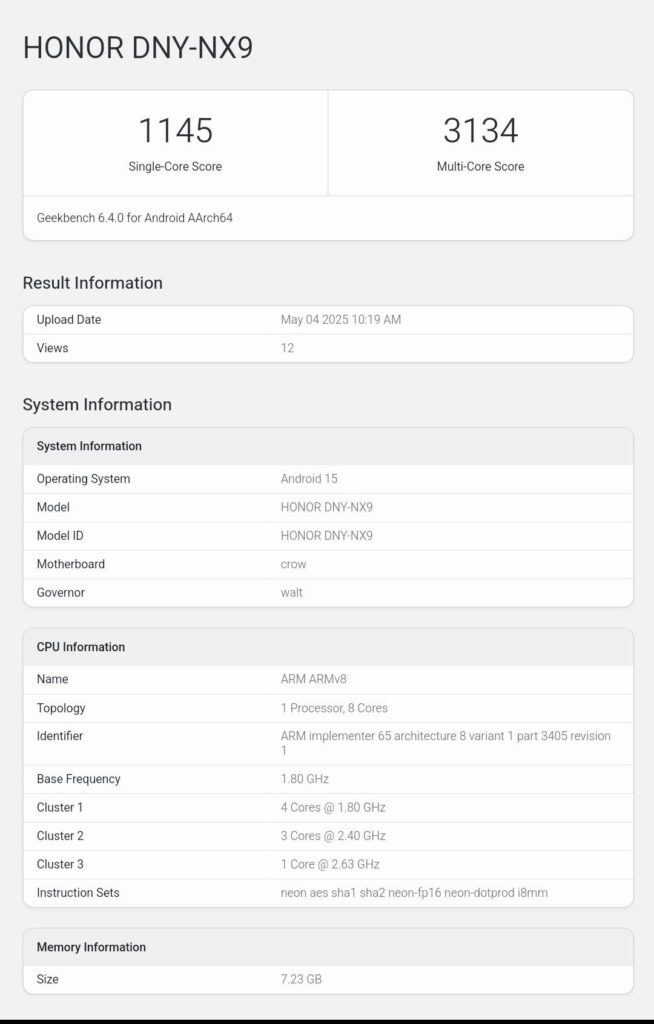
Task: Select upload date May 04 2025 10:19 AM
Action: (341, 319)
